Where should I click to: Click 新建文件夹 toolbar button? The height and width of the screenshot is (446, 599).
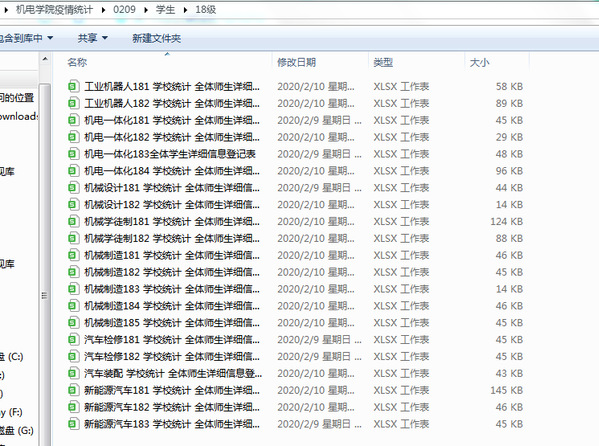(156, 38)
